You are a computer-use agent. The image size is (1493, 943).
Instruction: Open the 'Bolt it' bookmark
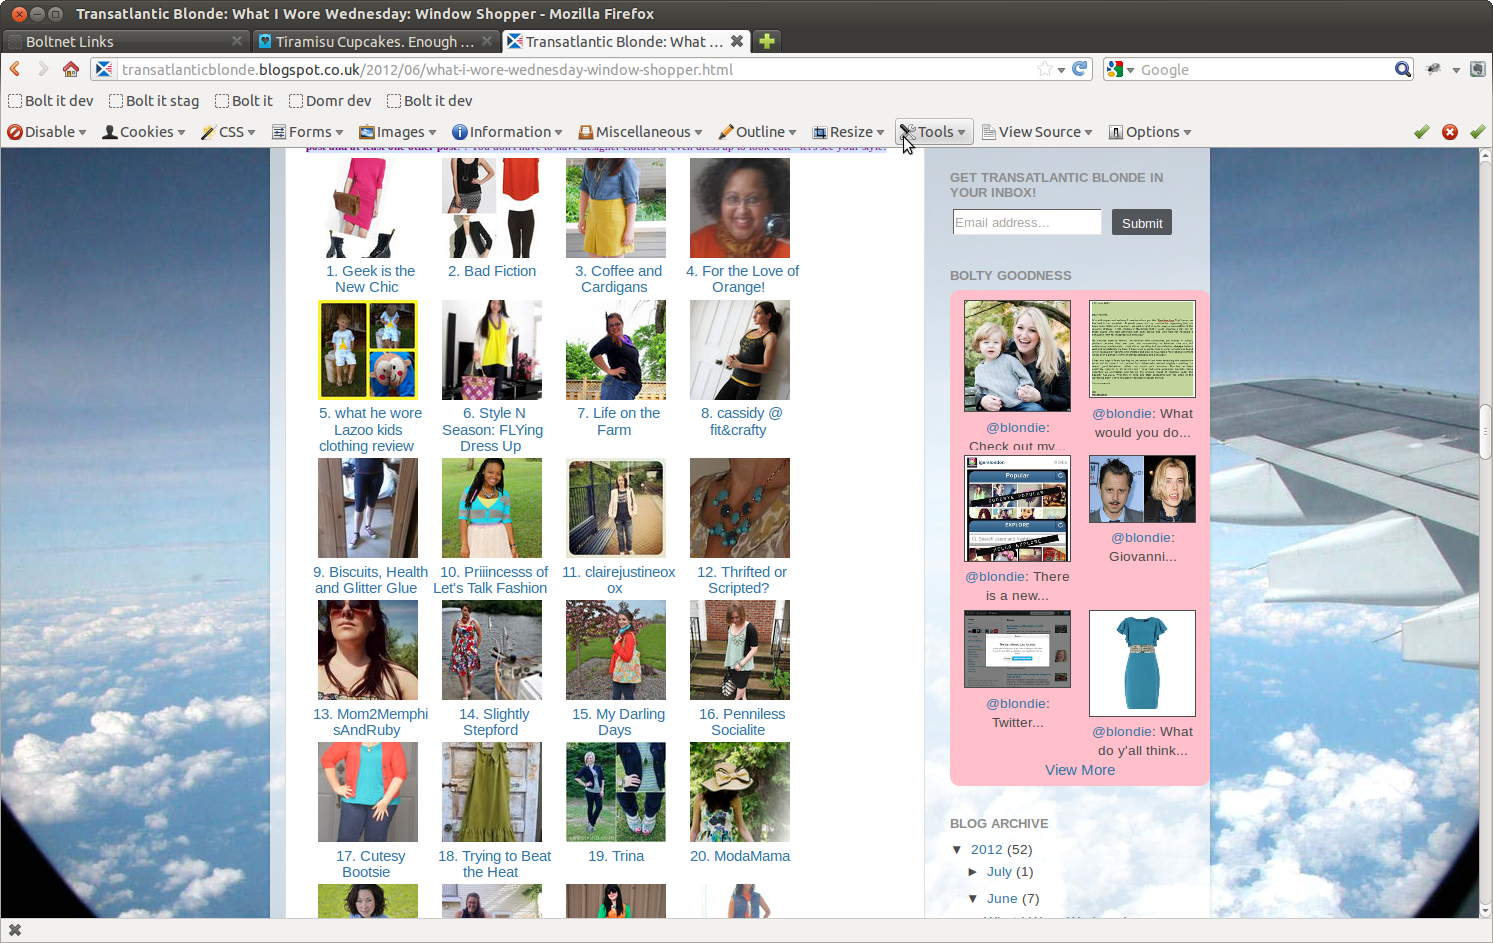point(244,101)
